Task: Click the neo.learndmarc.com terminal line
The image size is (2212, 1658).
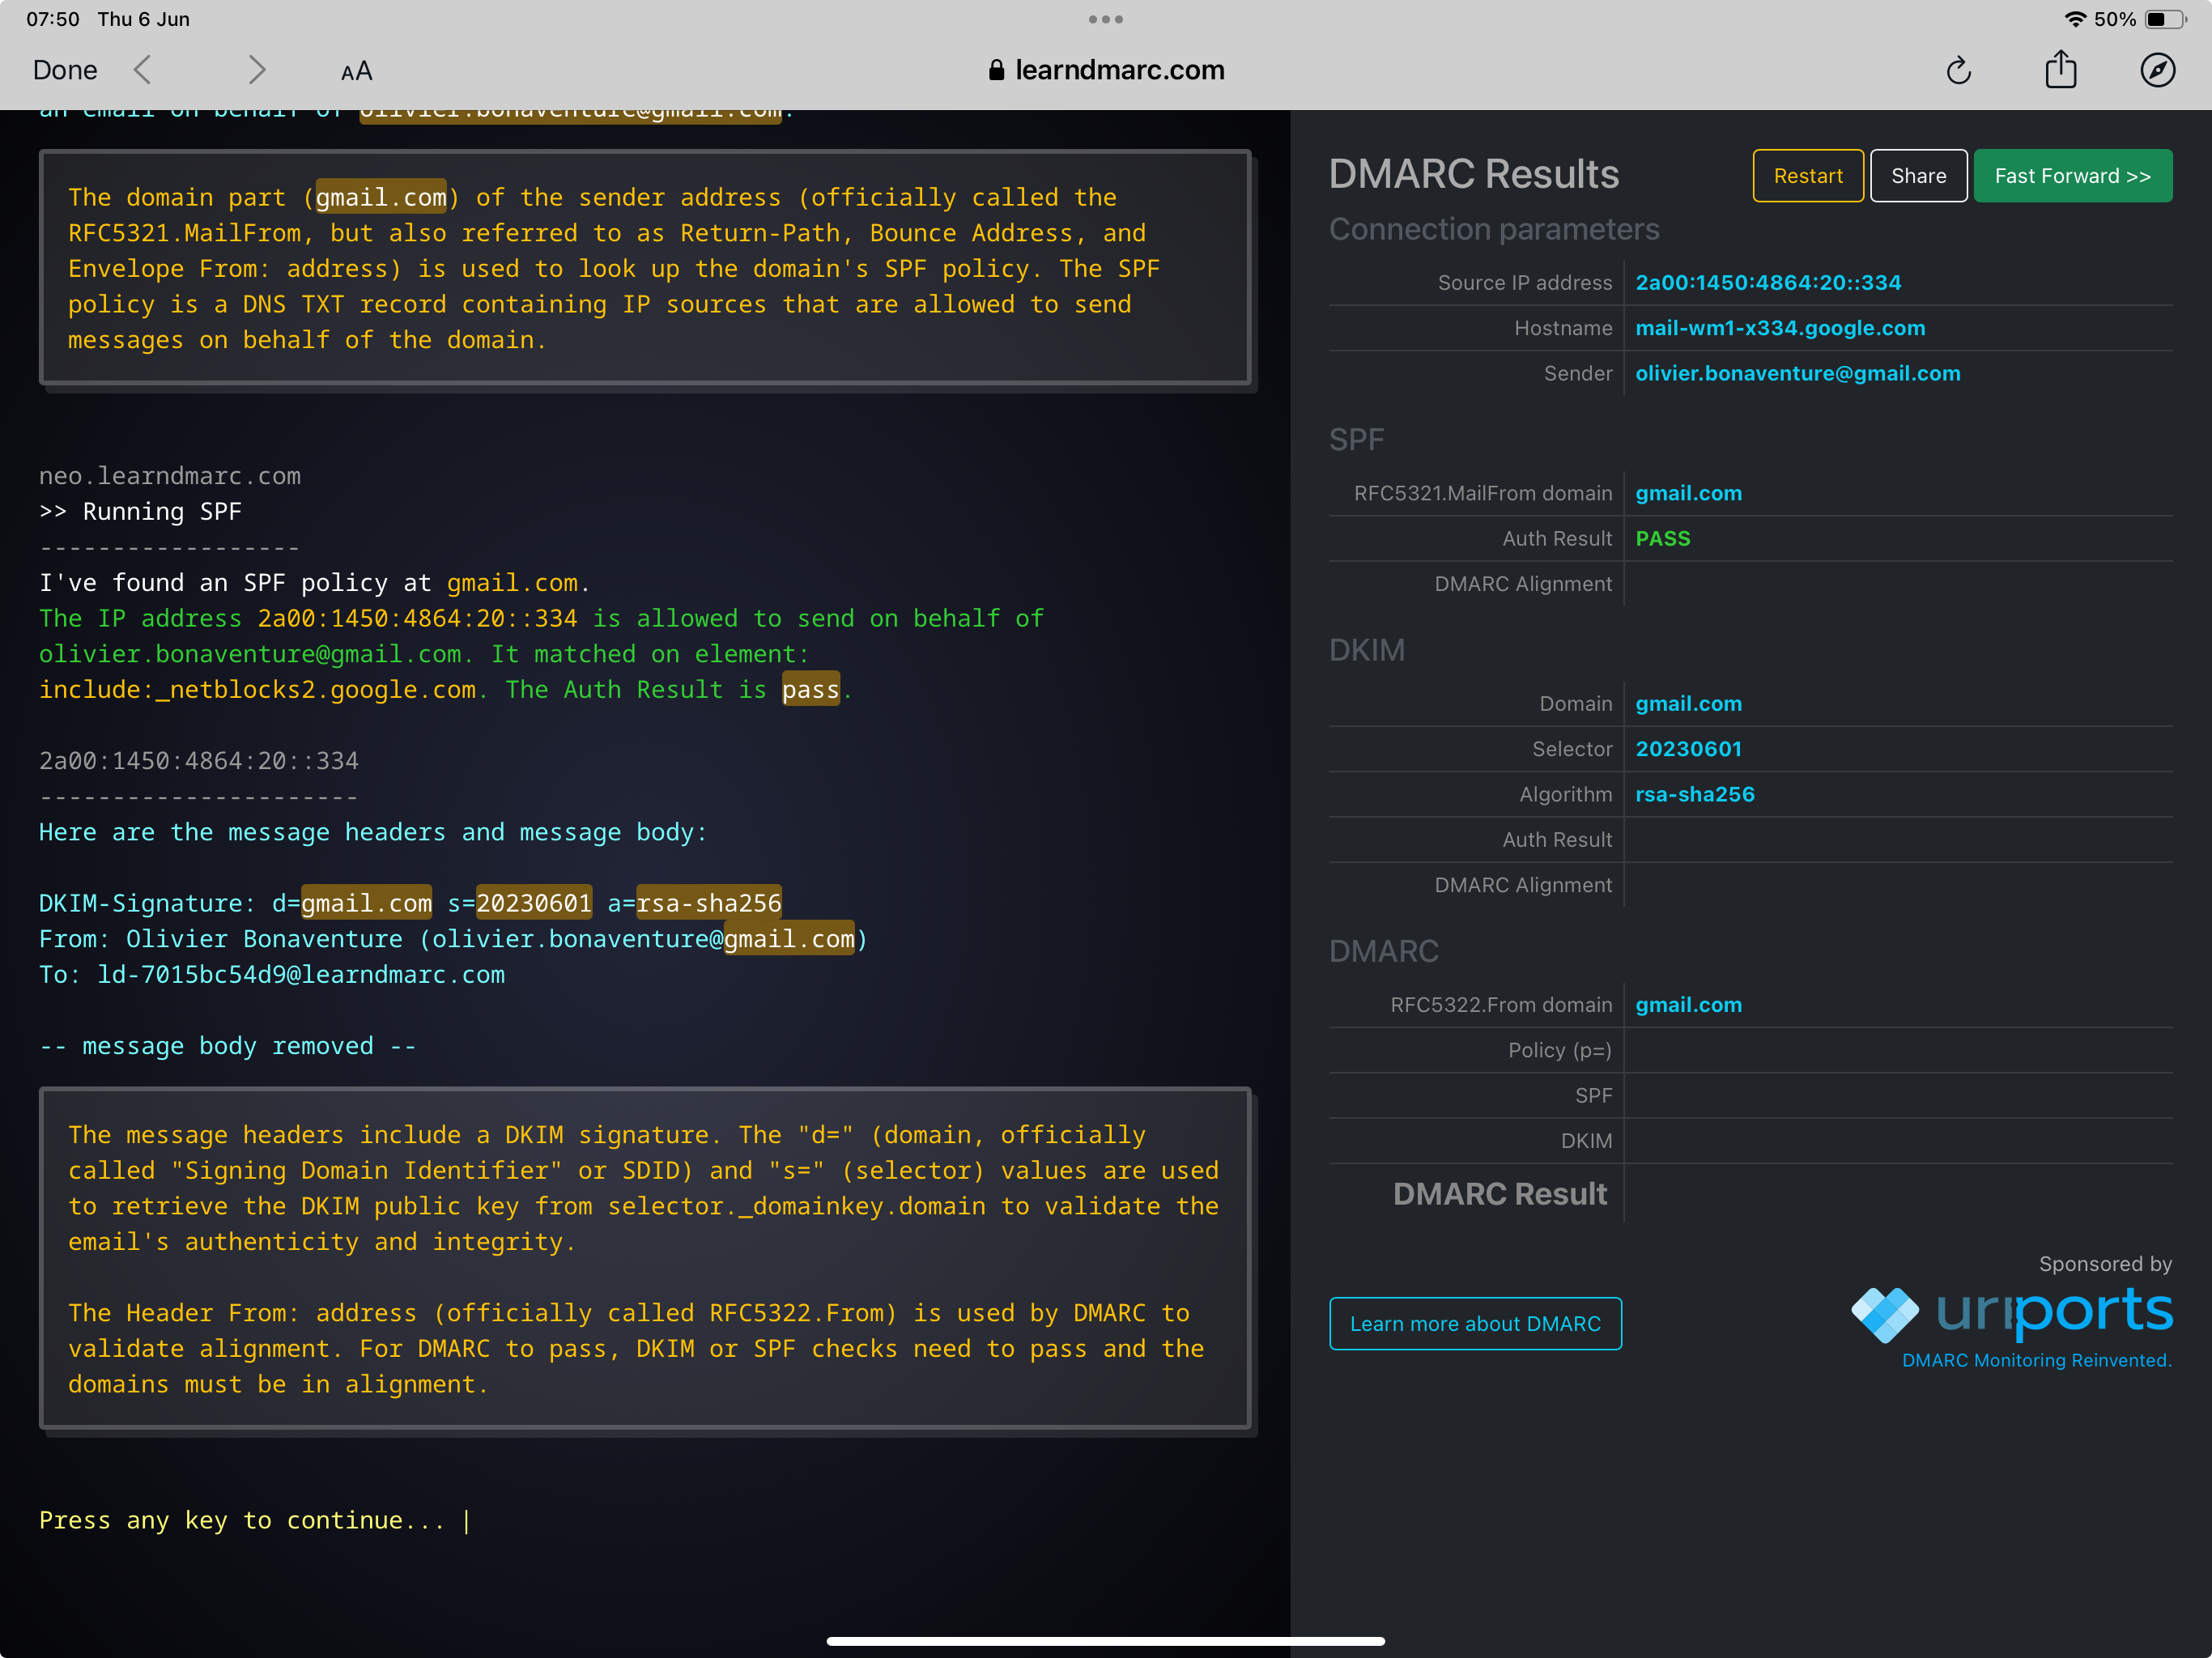Action: pyautogui.click(x=170, y=476)
